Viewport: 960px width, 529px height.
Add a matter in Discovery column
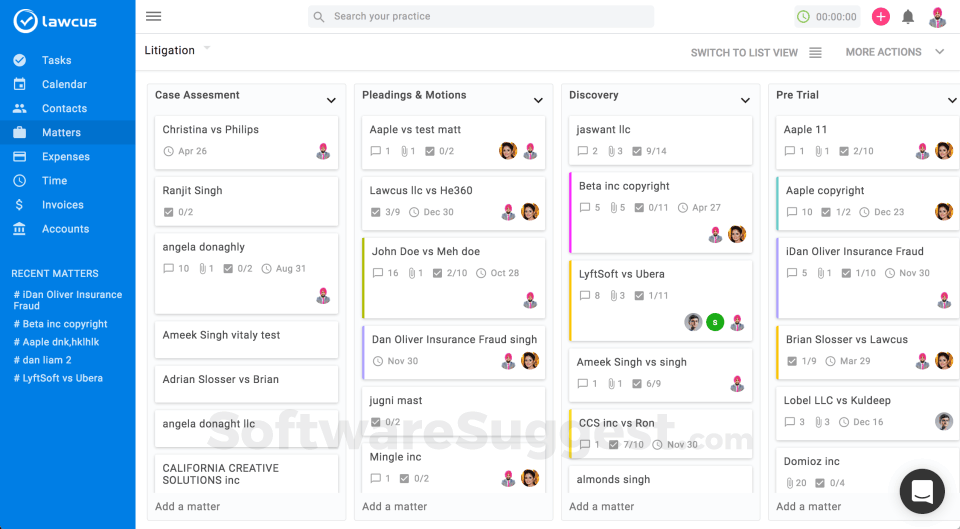tap(602, 506)
